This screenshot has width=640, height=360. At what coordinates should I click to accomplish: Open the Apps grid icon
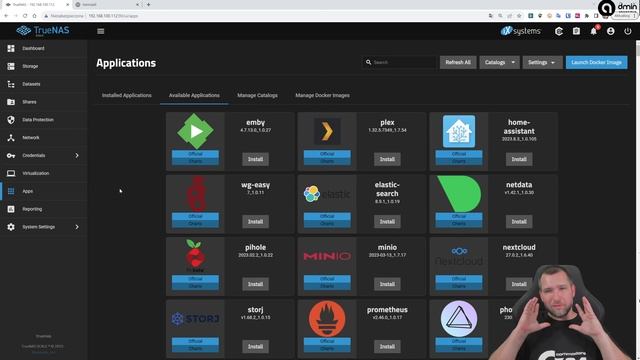tap(11, 191)
